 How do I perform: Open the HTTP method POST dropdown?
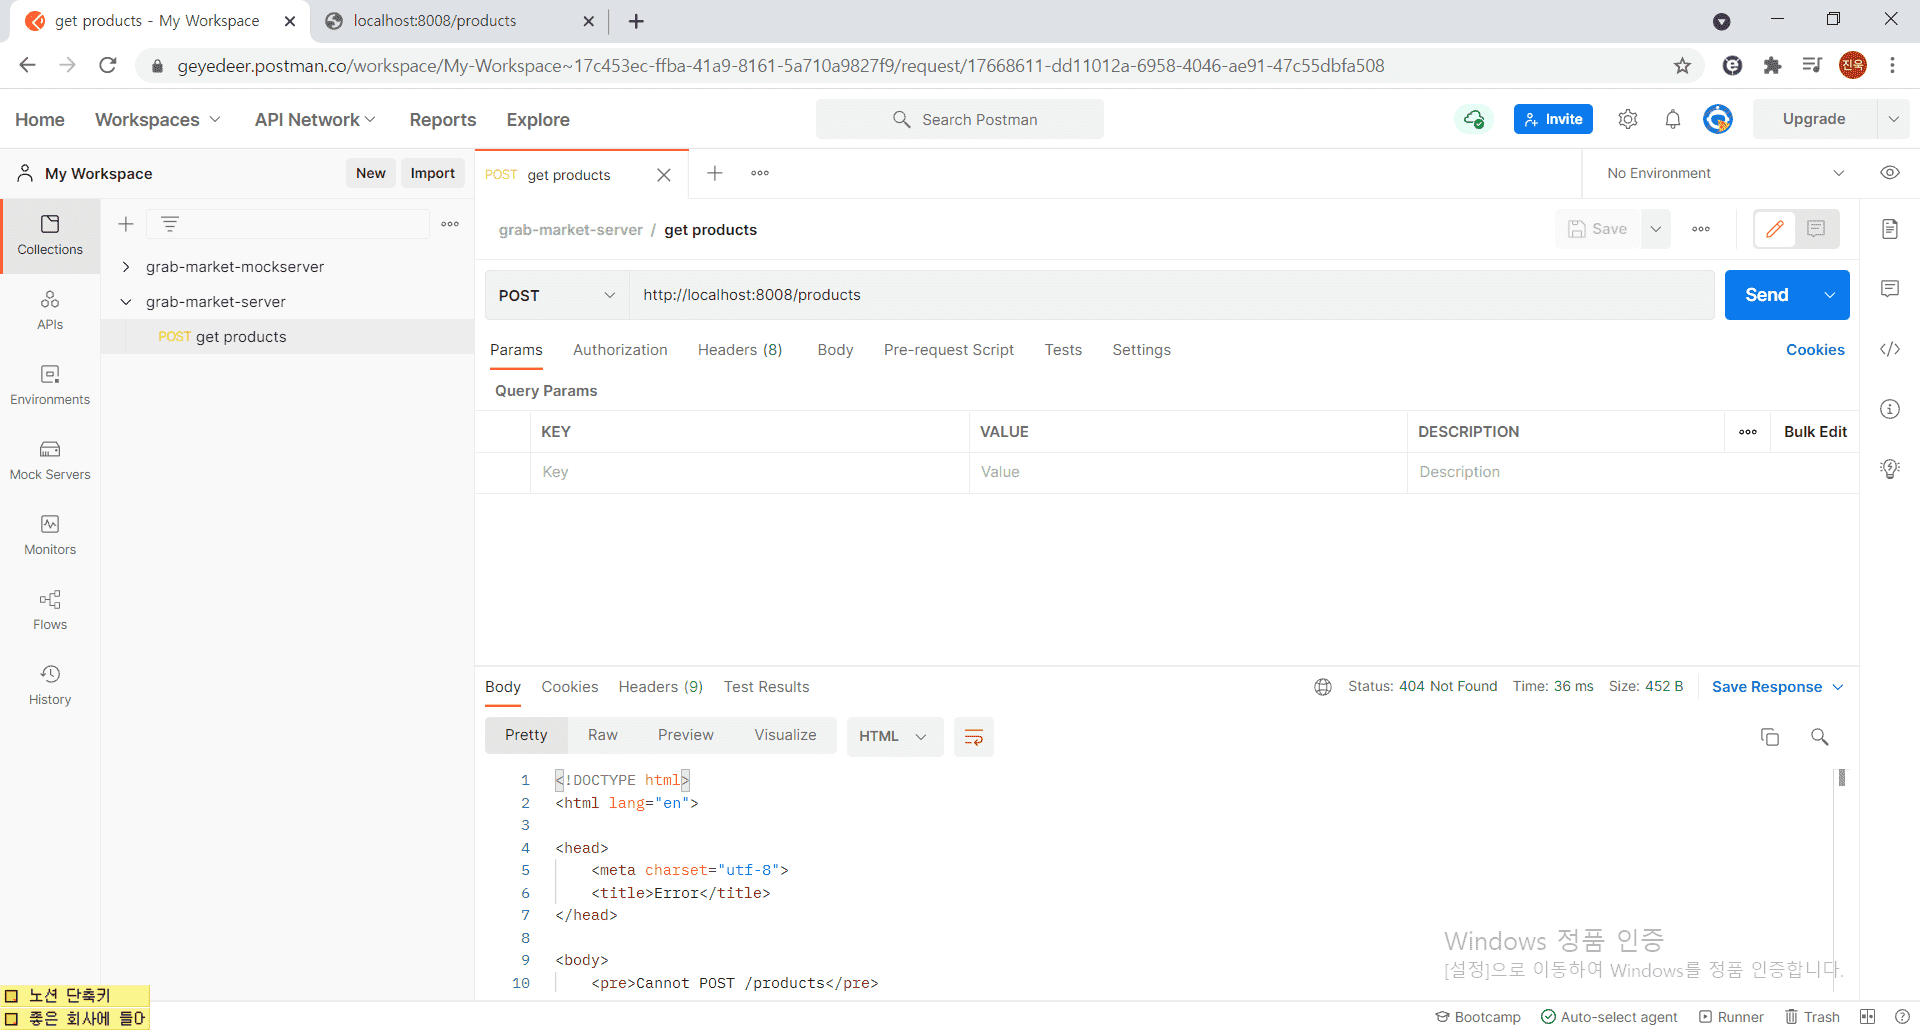557,295
